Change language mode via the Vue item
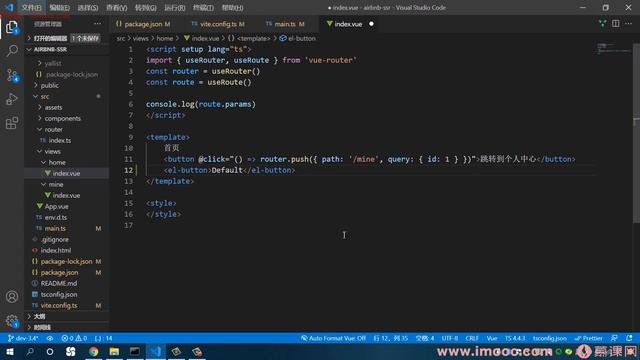Viewport: 640px width, 360px height. coord(492,338)
